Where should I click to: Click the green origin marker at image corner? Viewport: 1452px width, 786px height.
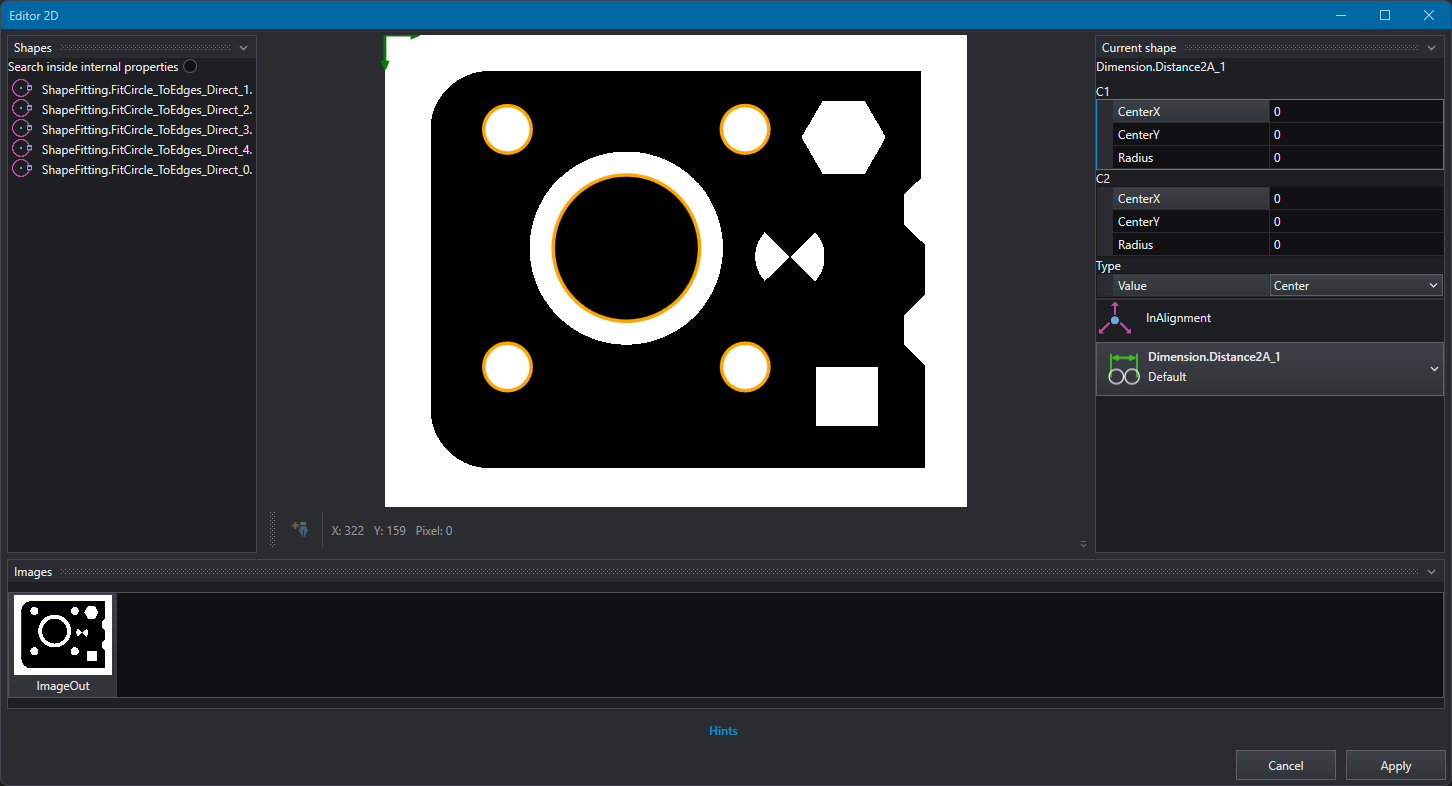point(399,50)
